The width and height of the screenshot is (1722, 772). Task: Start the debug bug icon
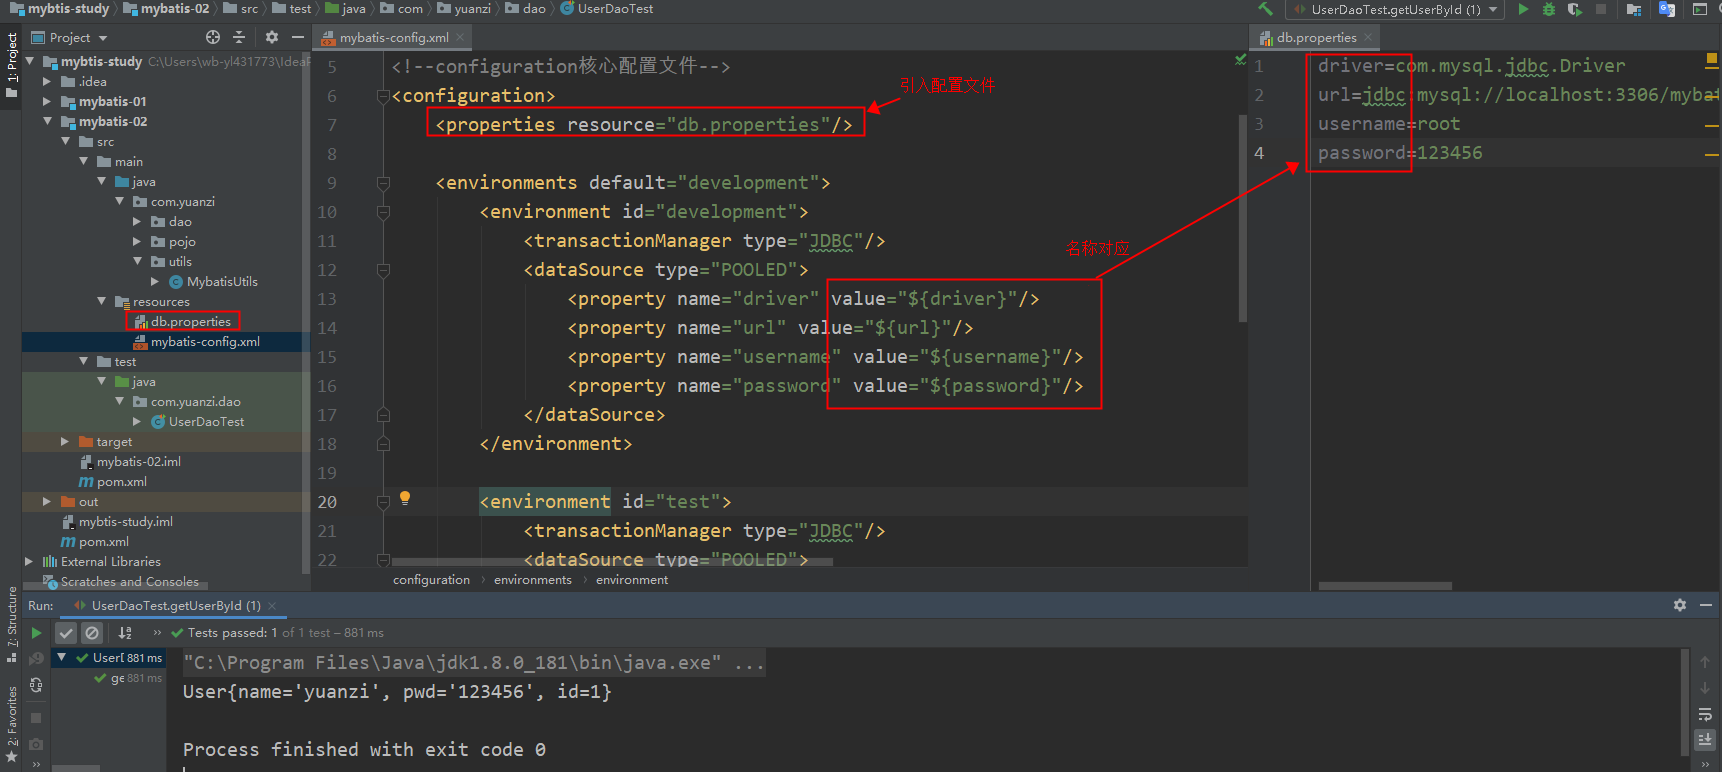[x=1549, y=9]
